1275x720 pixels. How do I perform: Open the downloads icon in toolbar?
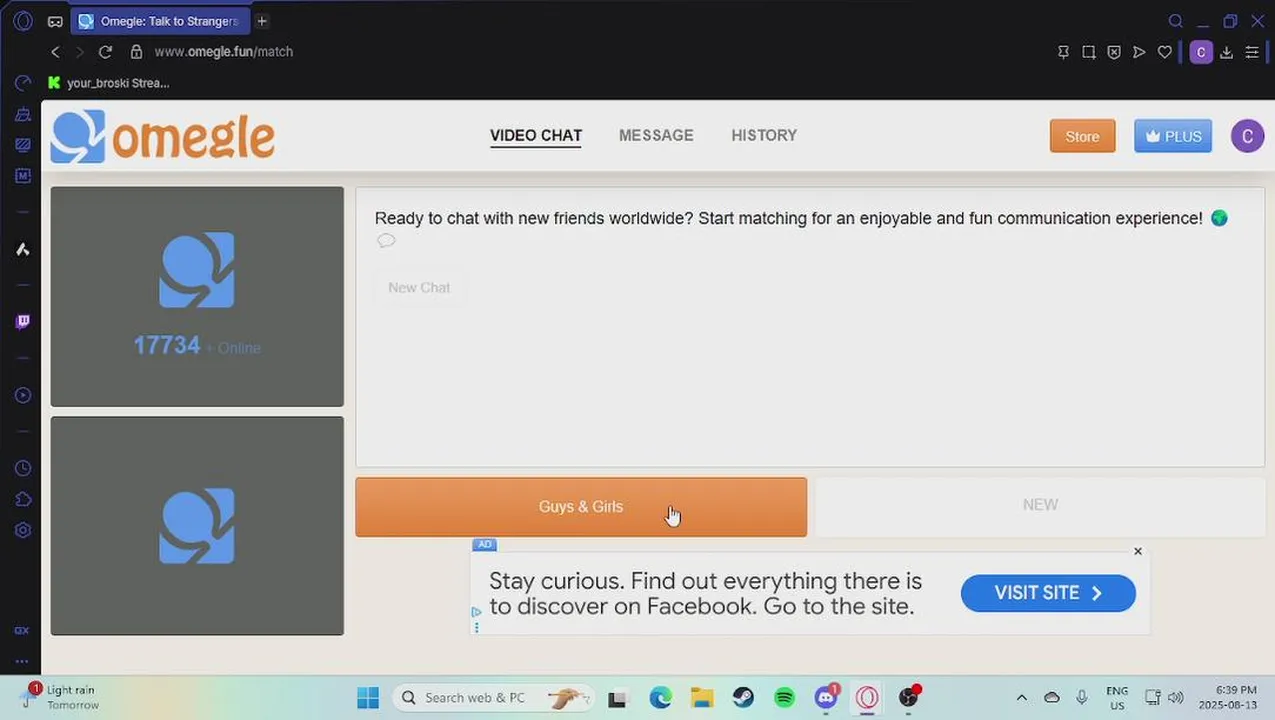[x=1227, y=52]
